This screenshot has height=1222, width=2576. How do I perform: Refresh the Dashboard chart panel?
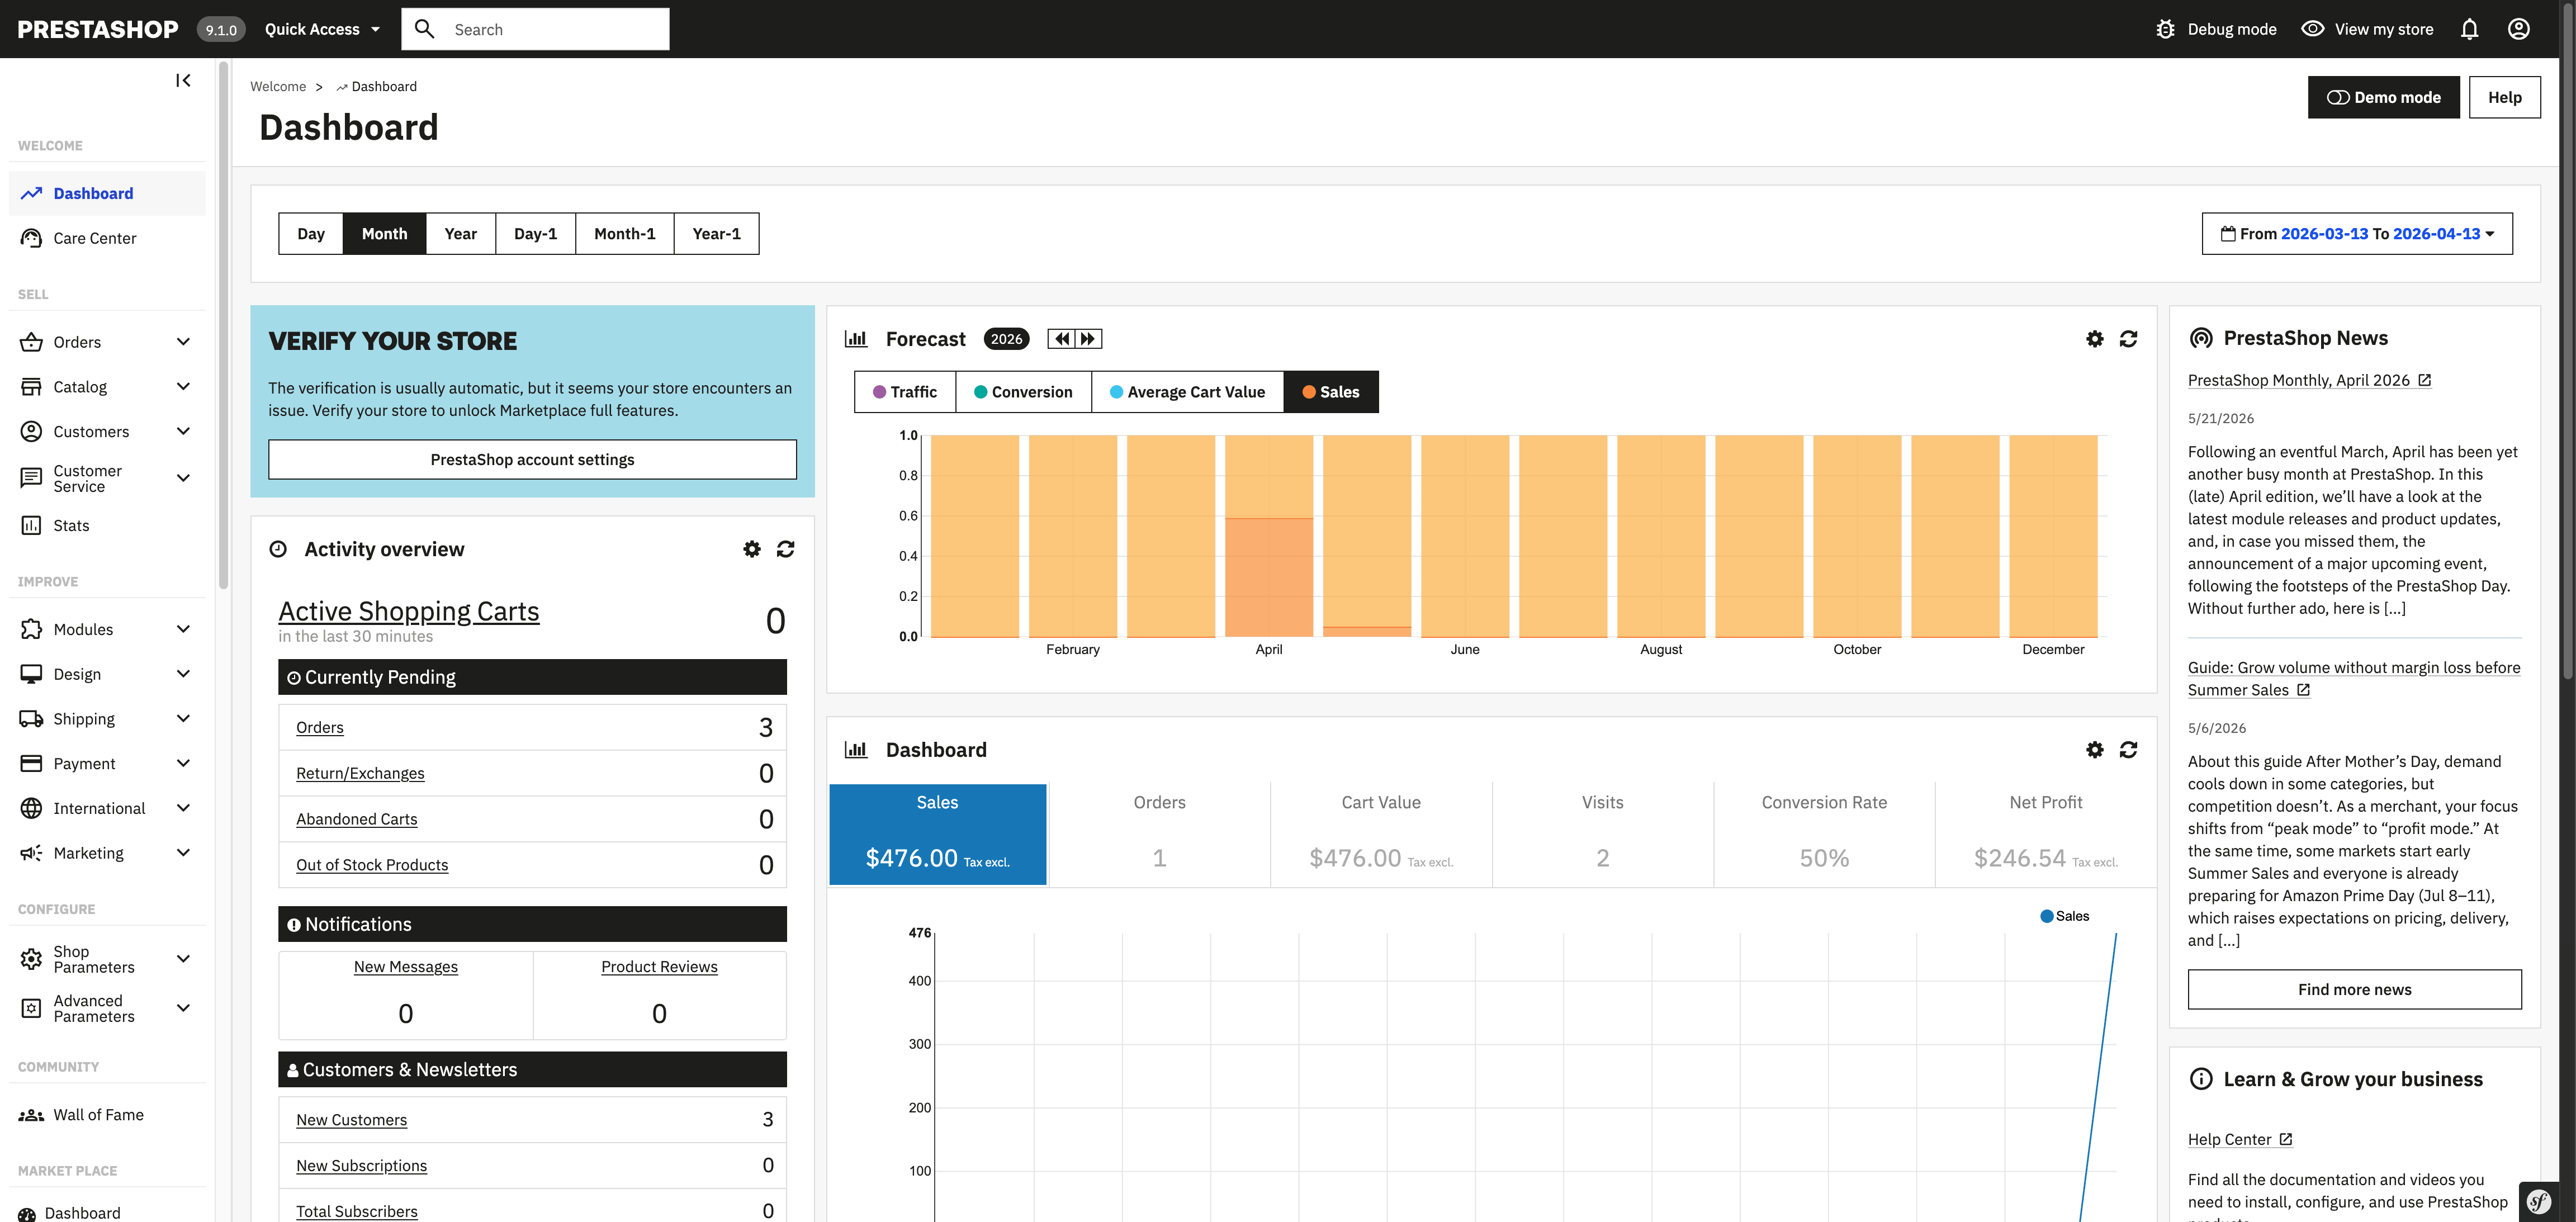tap(2128, 750)
